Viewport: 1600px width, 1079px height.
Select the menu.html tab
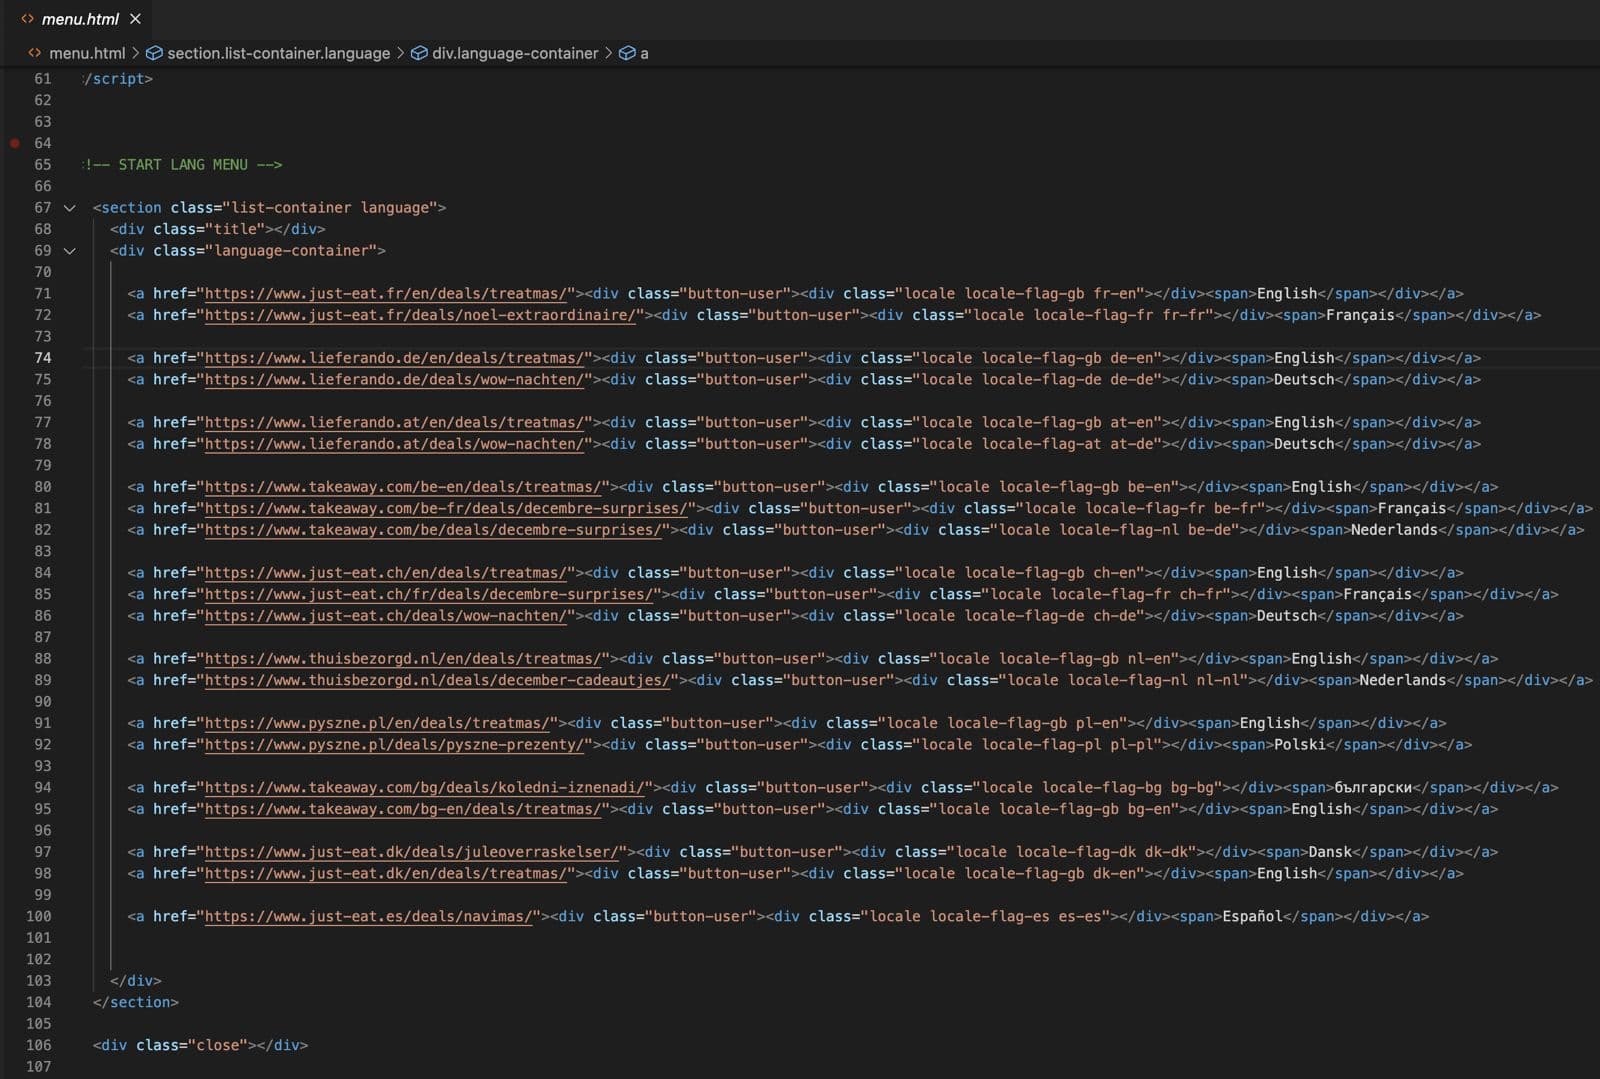80,19
